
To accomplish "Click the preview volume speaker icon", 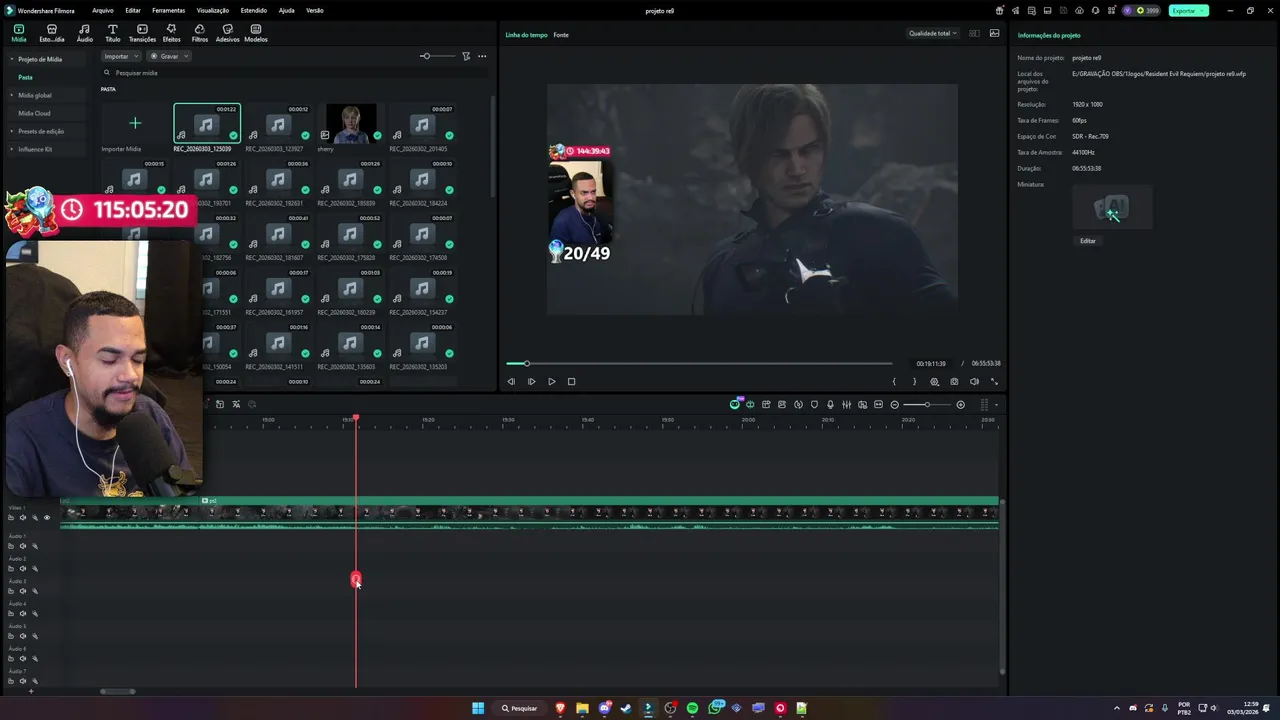I will pos(974,381).
